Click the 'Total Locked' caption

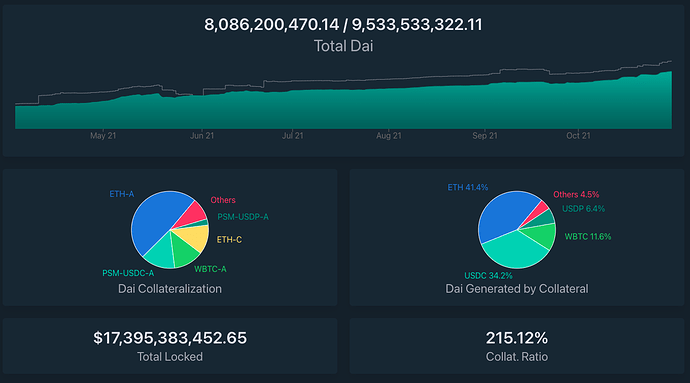click(x=170, y=357)
